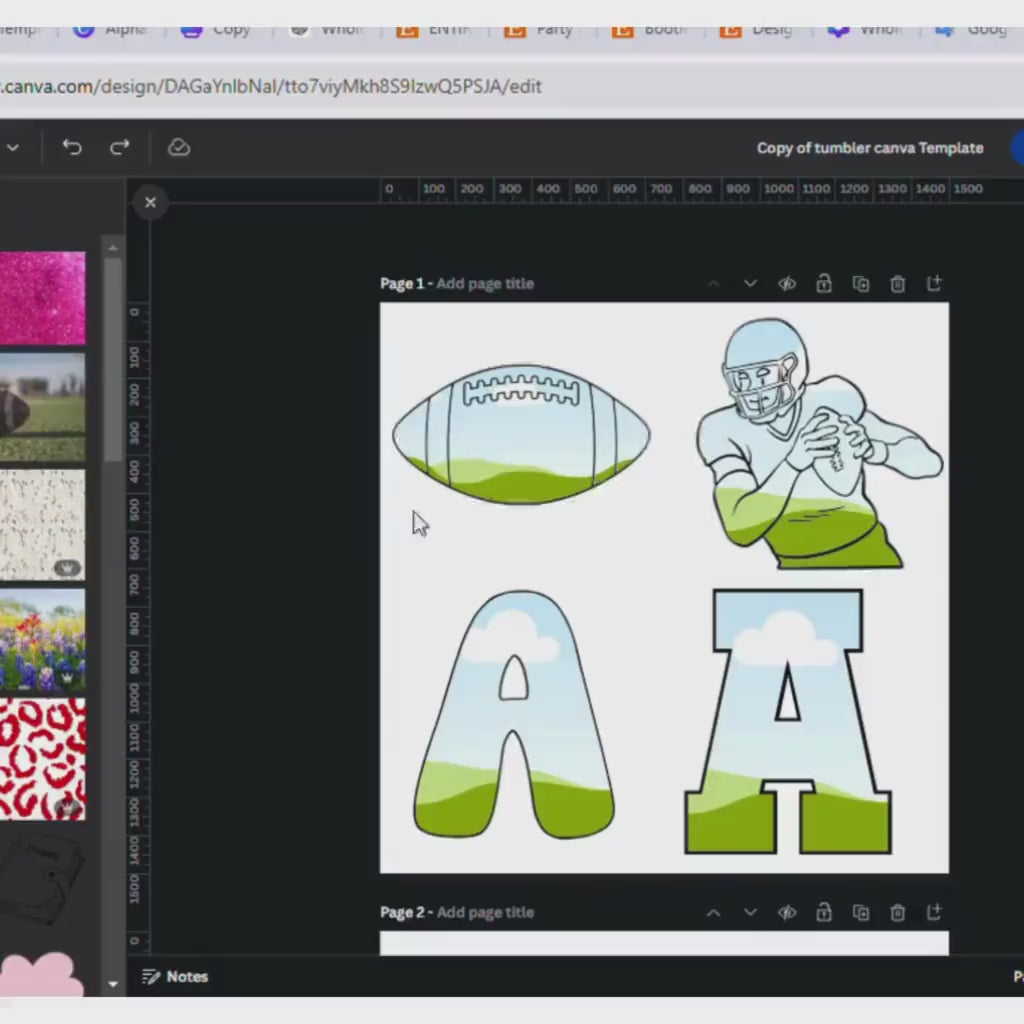The height and width of the screenshot is (1024, 1024).
Task: Open the Notes panel
Action: (x=175, y=976)
